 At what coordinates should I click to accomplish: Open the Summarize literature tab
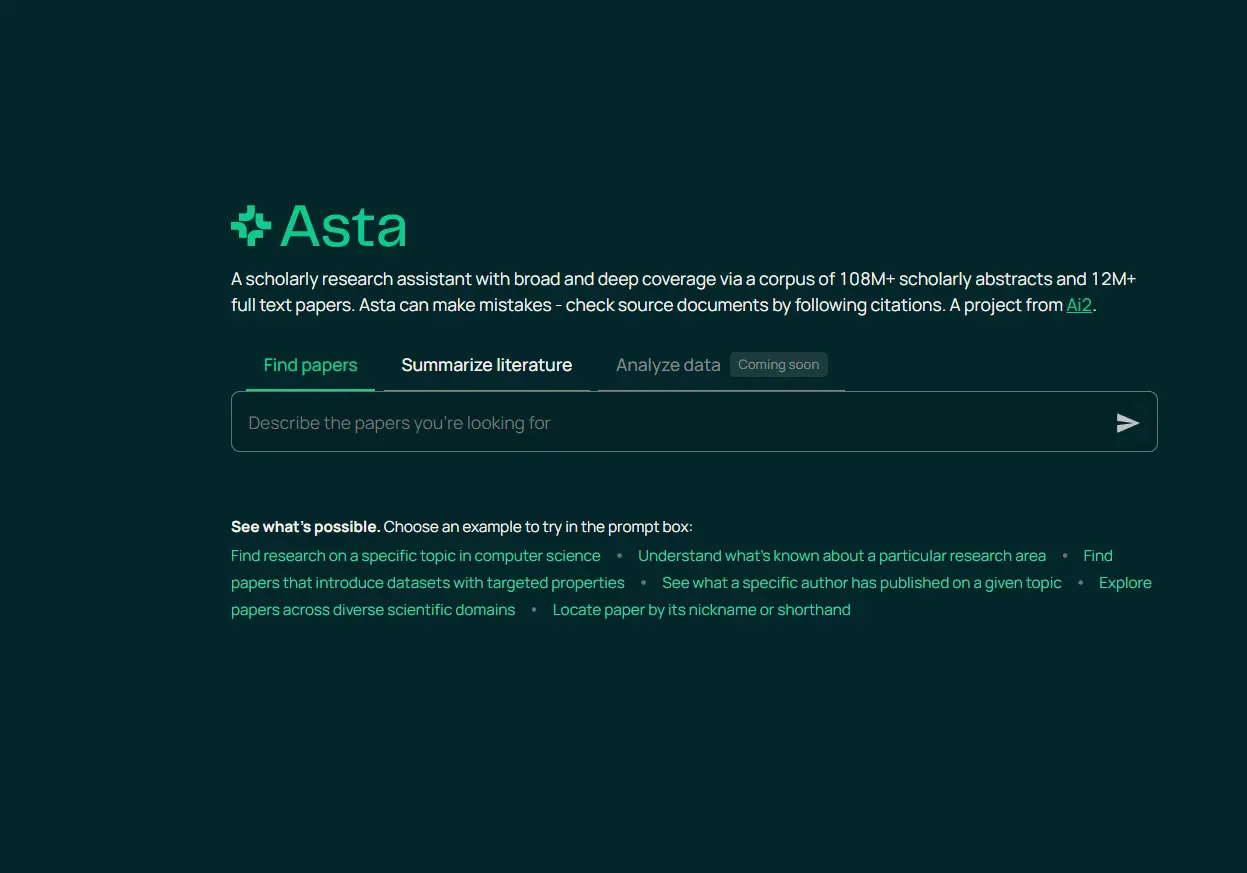coord(486,365)
